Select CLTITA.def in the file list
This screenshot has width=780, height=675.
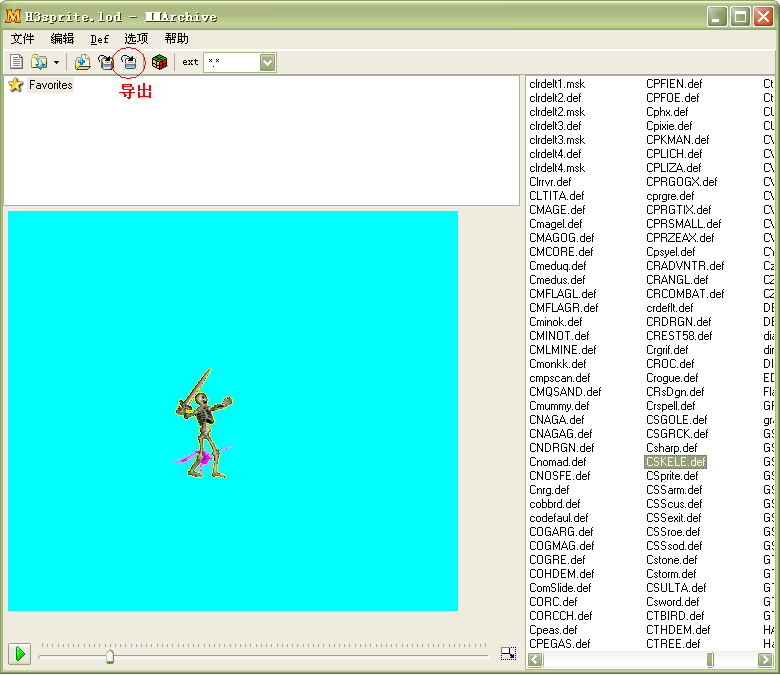[x=557, y=196]
